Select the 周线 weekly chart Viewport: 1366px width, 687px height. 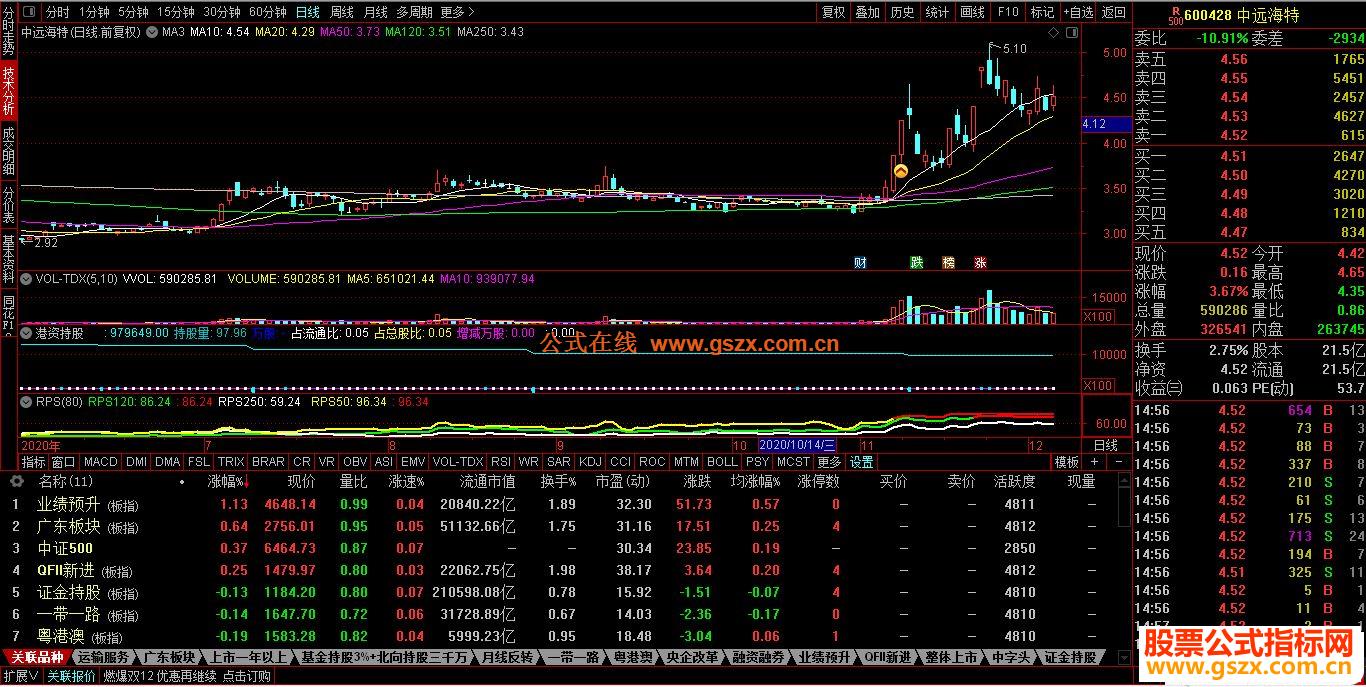point(342,12)
